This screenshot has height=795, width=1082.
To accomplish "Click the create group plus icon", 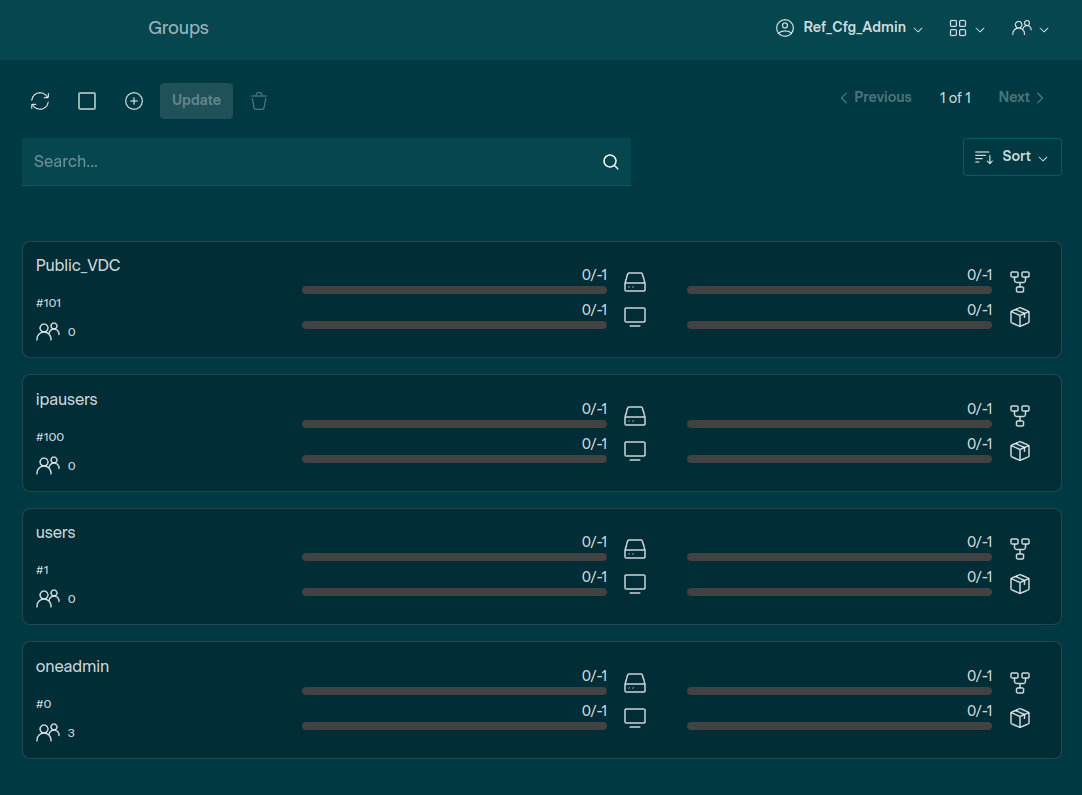I will tap(134, 101).
